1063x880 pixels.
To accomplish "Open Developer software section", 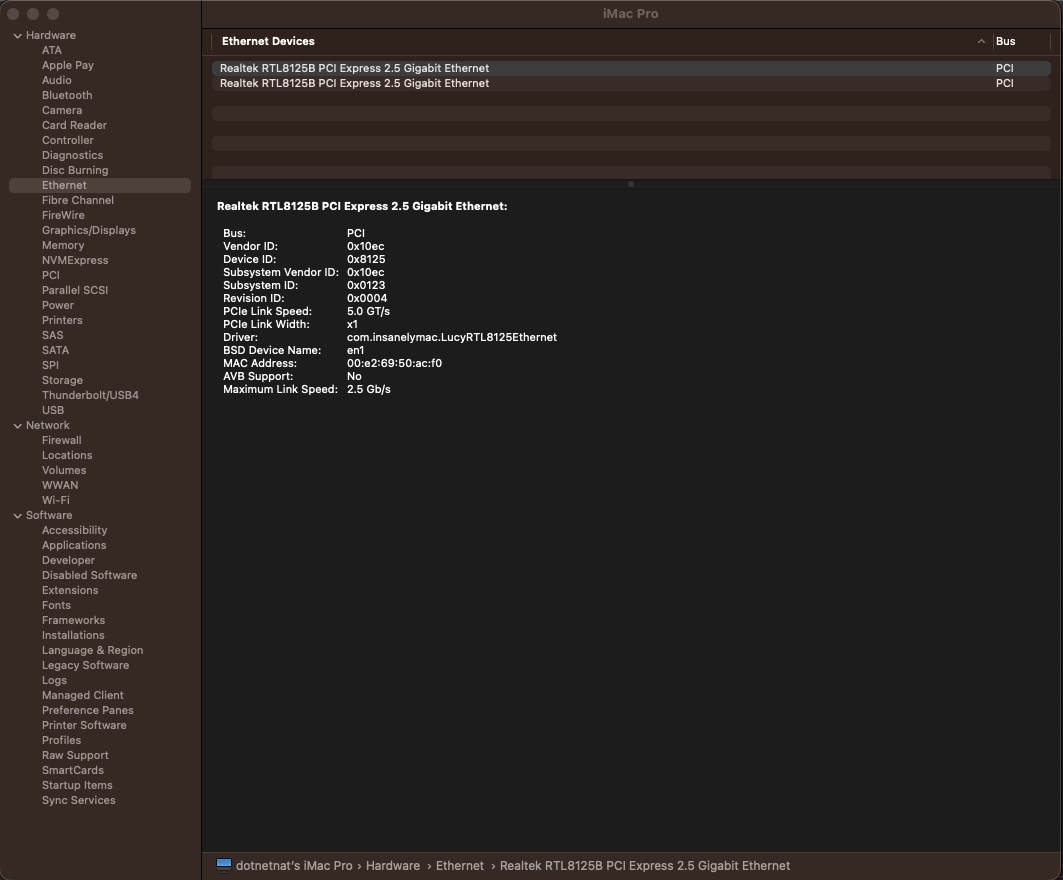I will 68,561.
